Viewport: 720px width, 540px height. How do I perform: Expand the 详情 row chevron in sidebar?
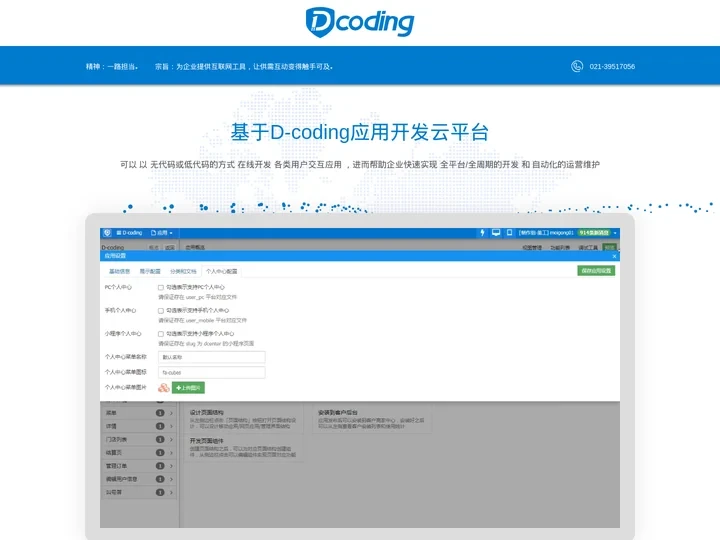pyautogui.click(x=171, y=426)
